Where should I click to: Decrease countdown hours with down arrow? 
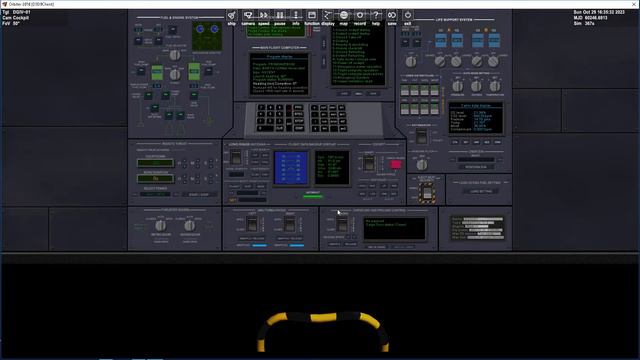[185, 166]
